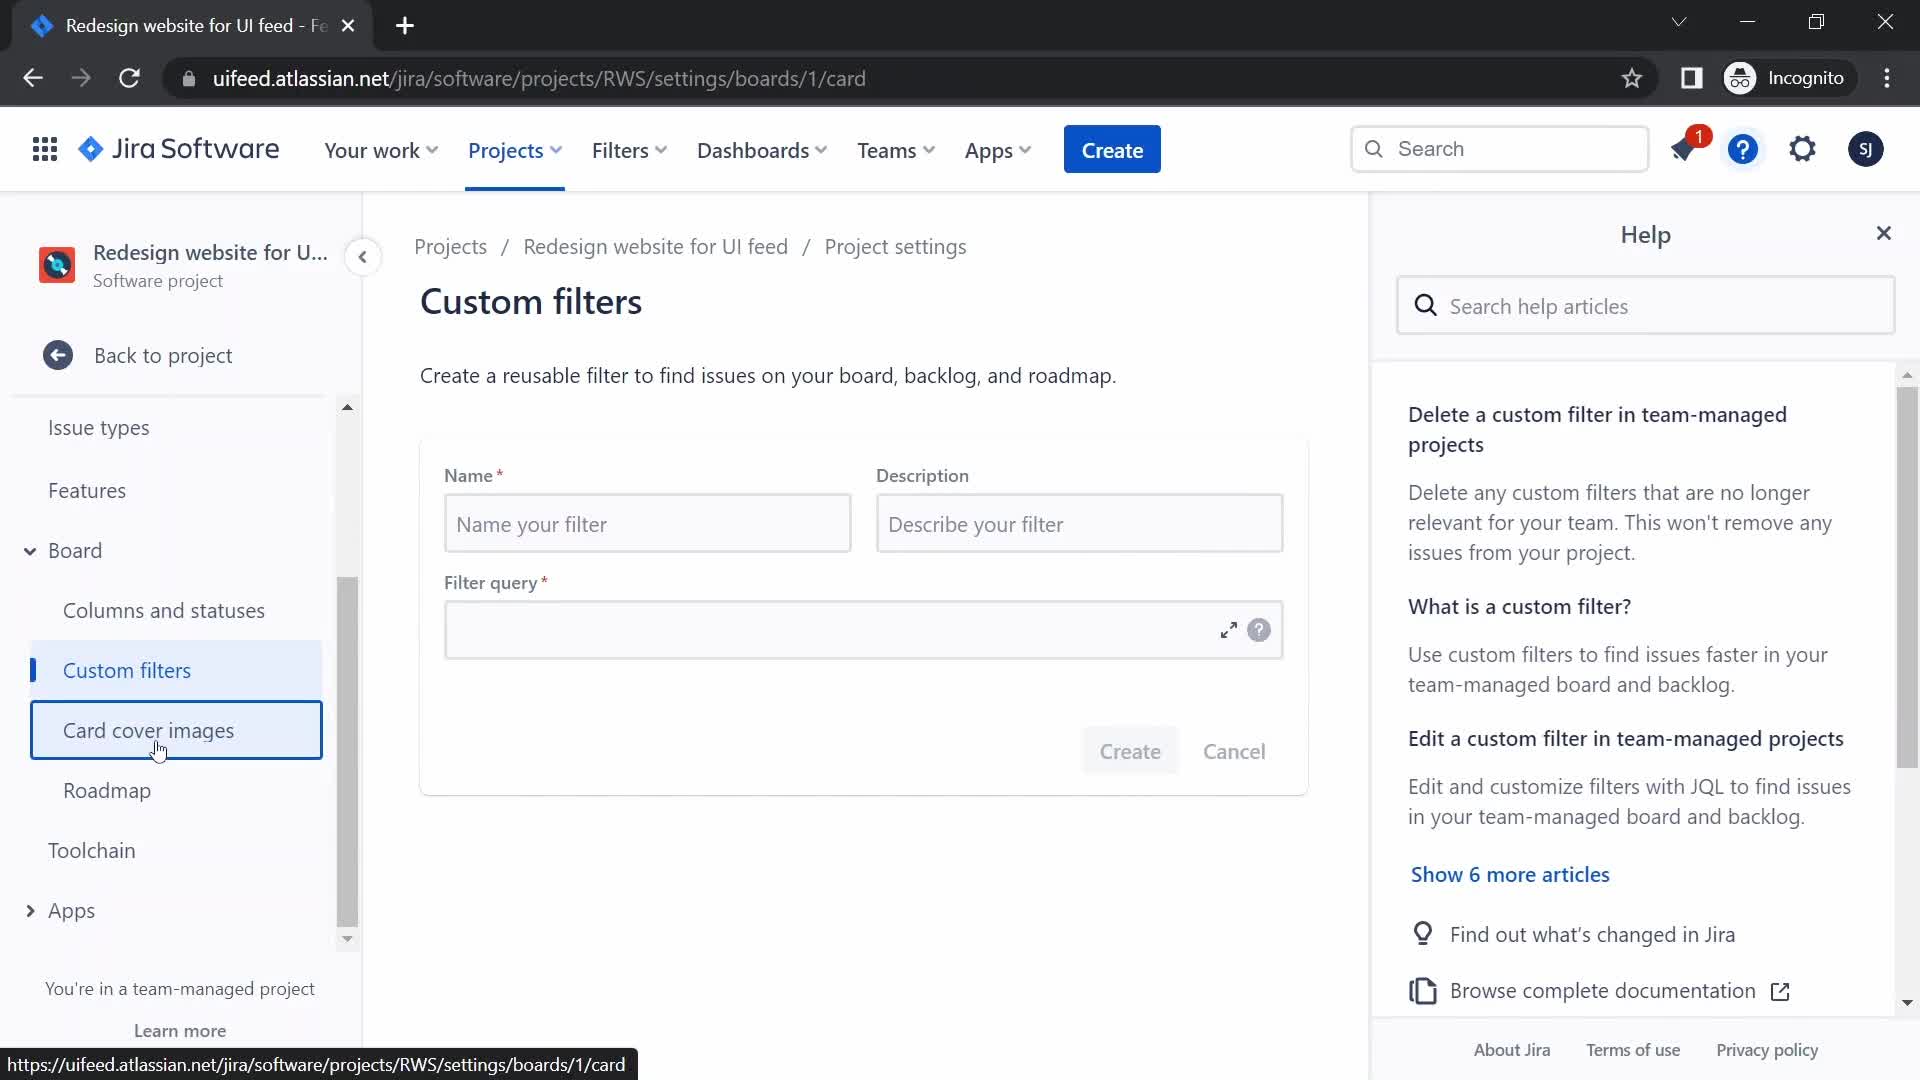Open the app switcher grid icon
The height and width of the screenshot is (1080, 1920).
tap(45, 150)
